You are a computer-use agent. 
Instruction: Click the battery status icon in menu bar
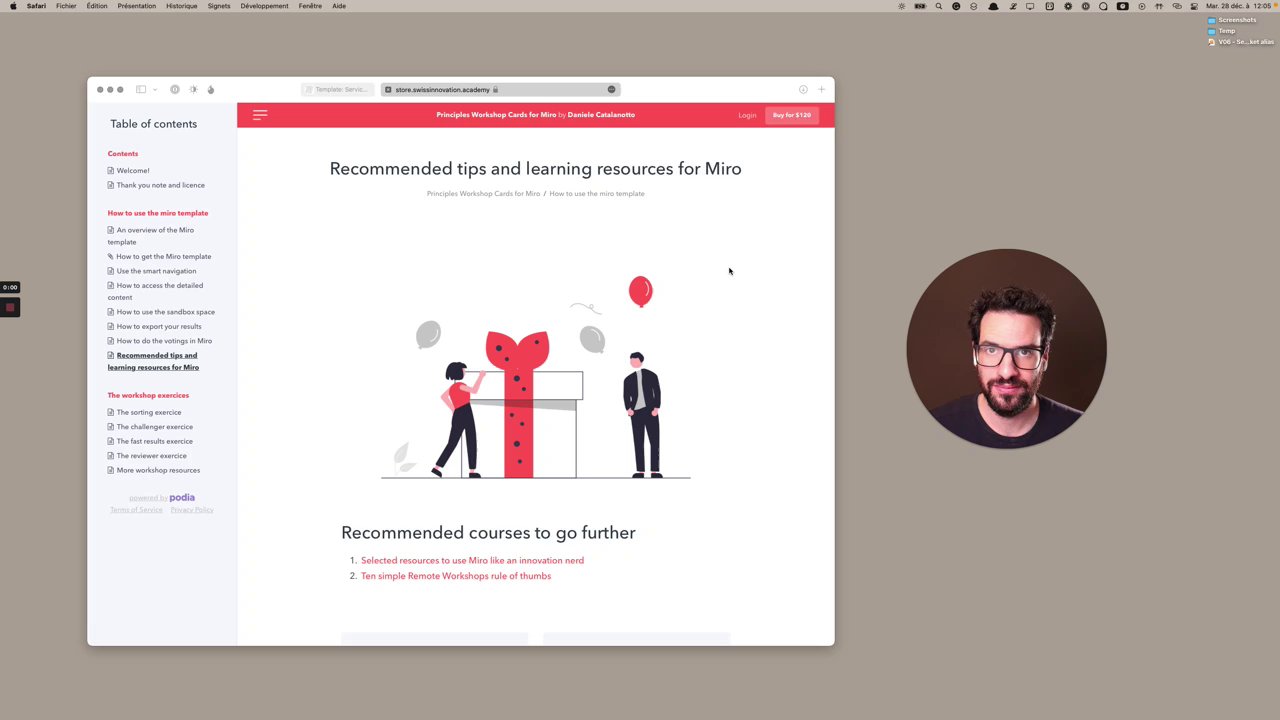tap(920, 6)
